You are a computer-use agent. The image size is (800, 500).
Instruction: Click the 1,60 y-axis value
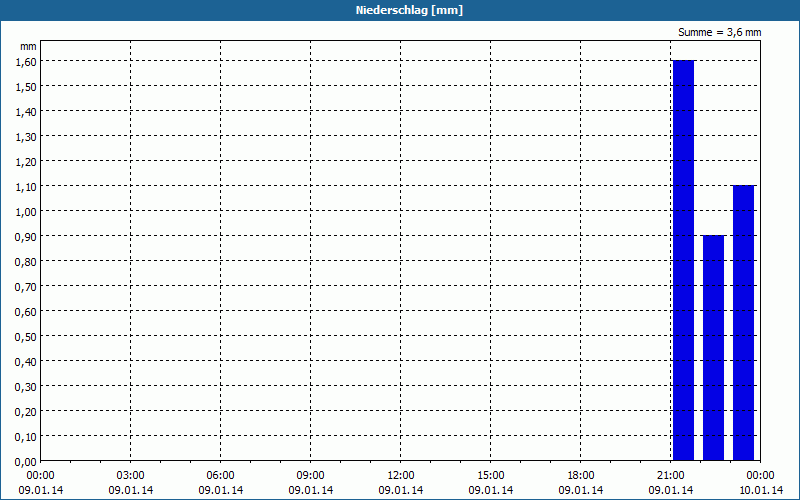[x=26, y=62]
